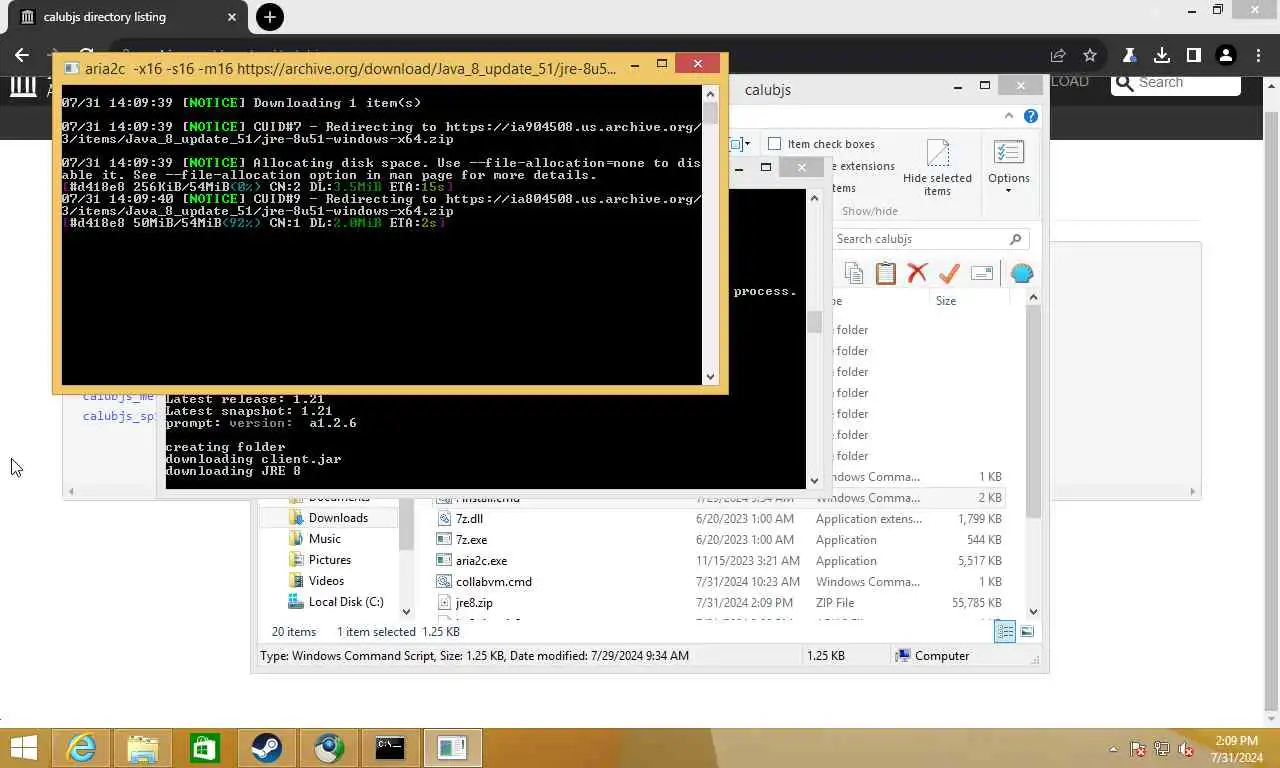Open Internet Explorer from the taskbar
Image resolution: width=1280 pixels, height=768 pixels.
81,748
